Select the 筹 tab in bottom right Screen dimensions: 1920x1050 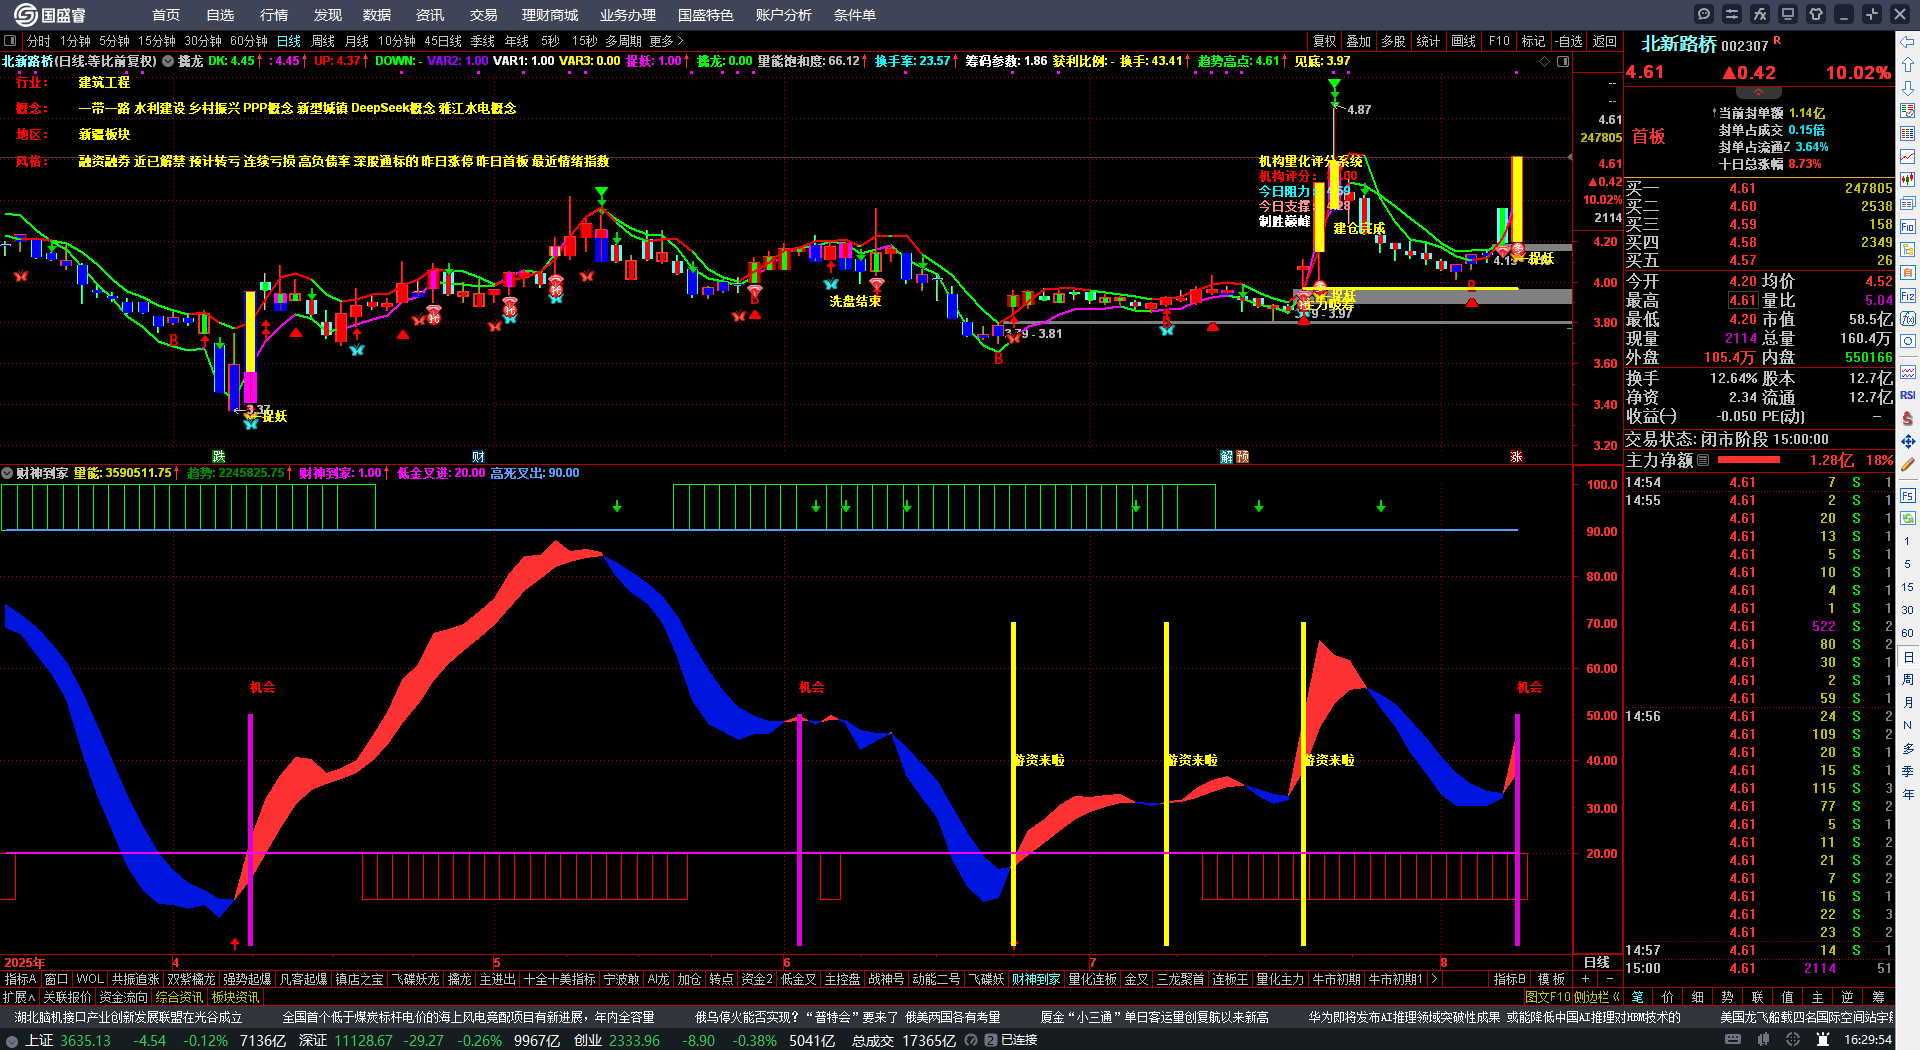click(1878, 997)
